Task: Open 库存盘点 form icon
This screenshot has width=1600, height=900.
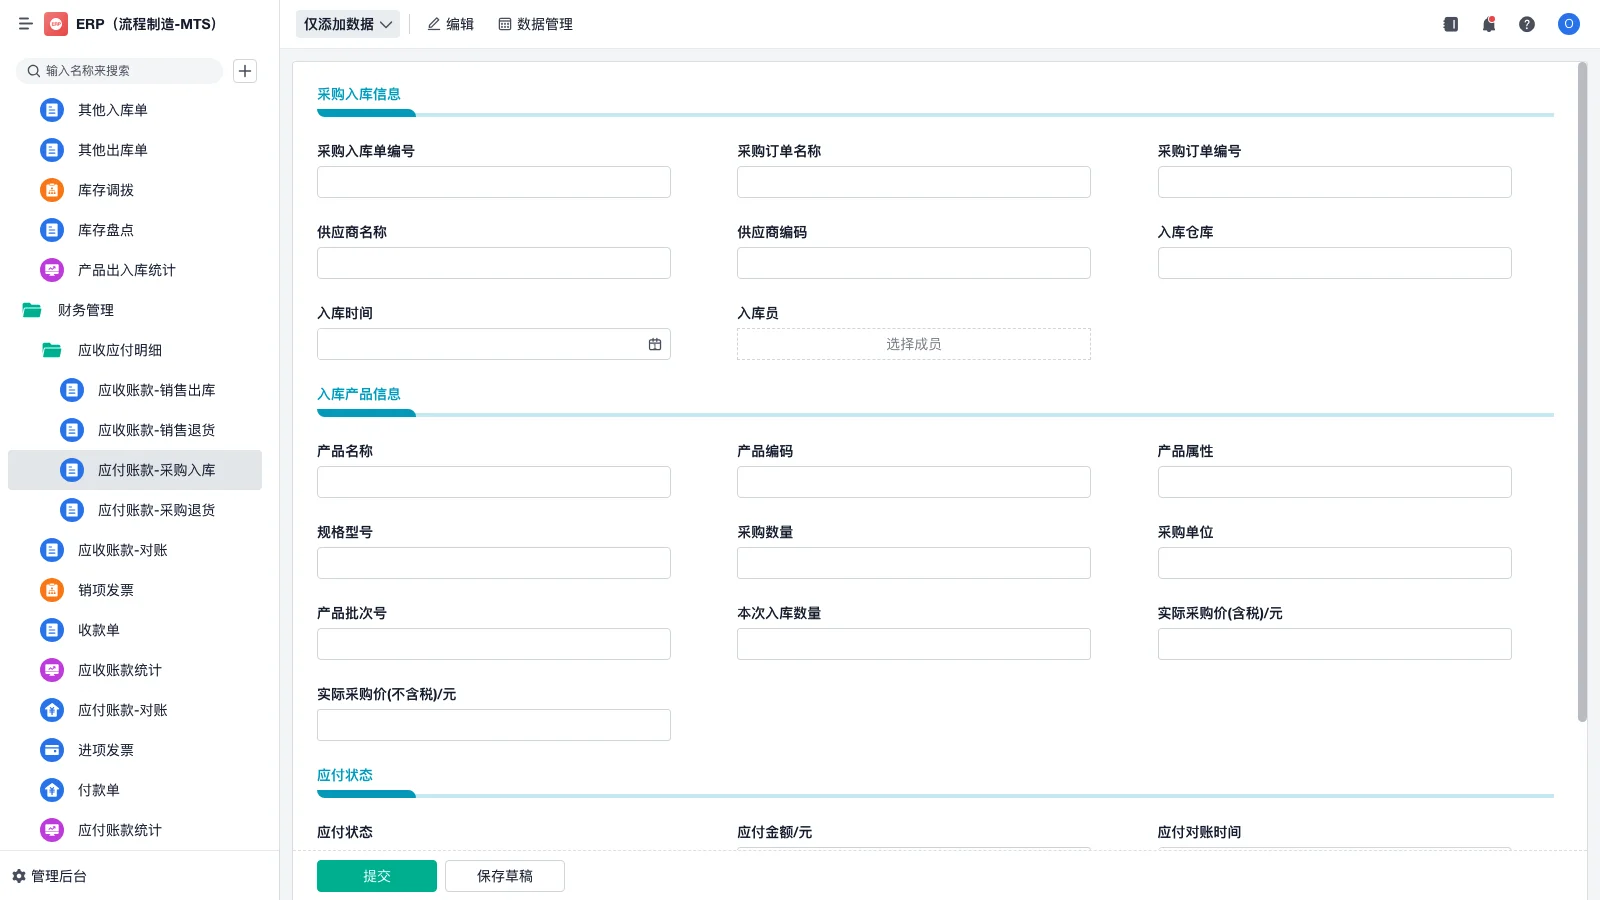Action: coord(52,230)
